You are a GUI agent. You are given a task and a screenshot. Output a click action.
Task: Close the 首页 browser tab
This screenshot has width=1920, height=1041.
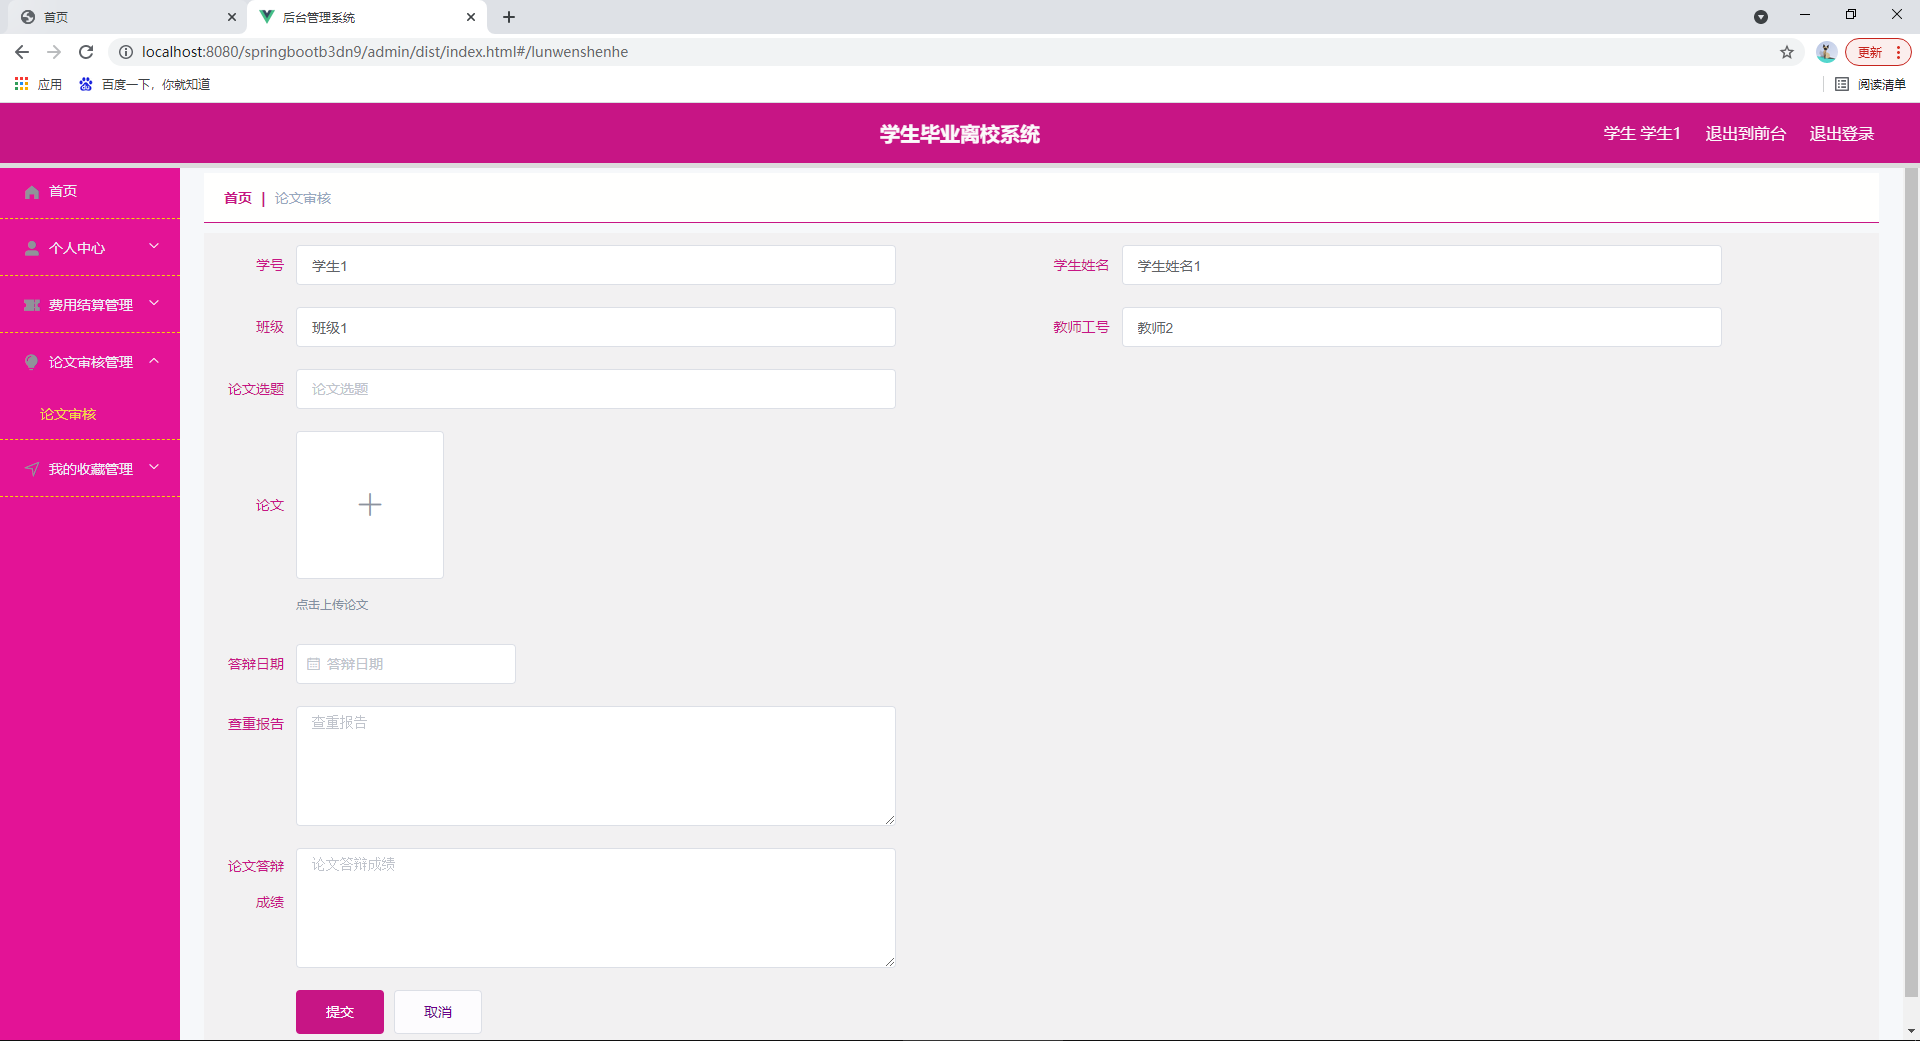232,17
